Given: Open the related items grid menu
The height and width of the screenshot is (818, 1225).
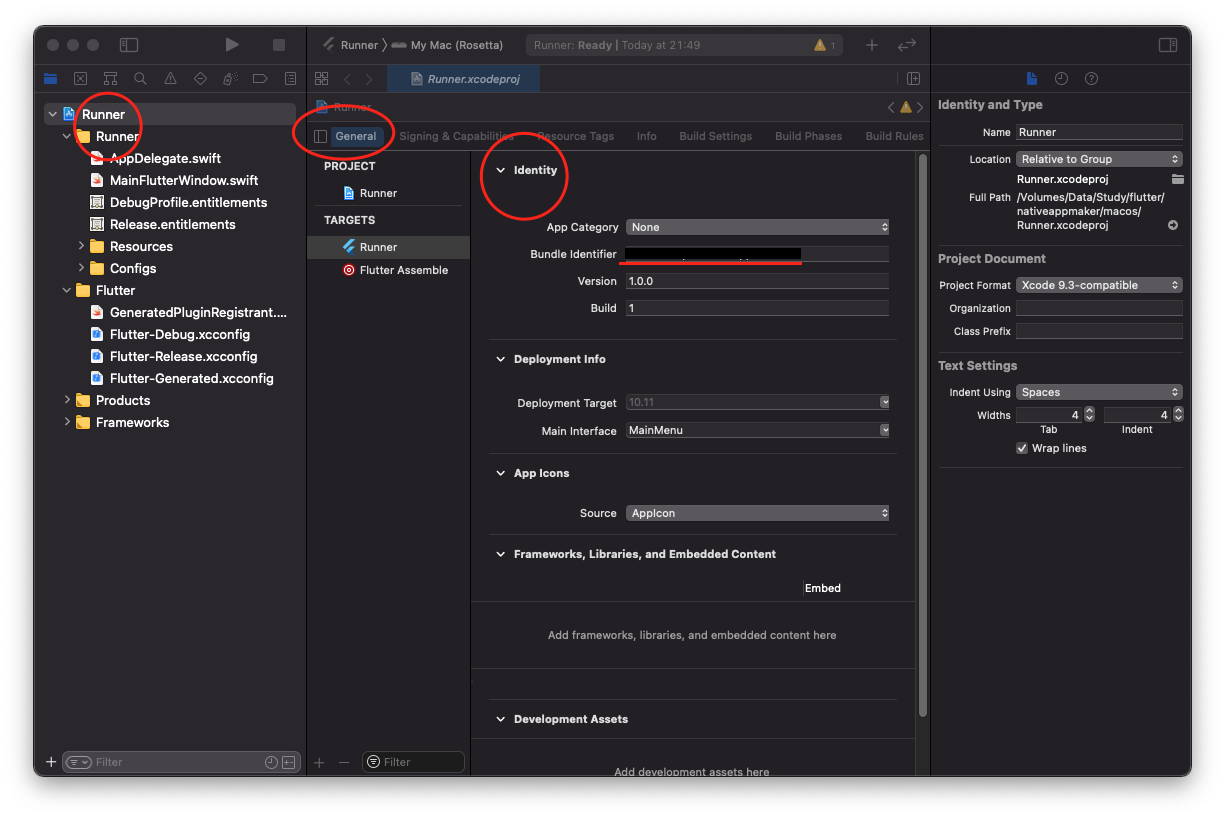Looking at the screenshot, I should pos(321,79).
